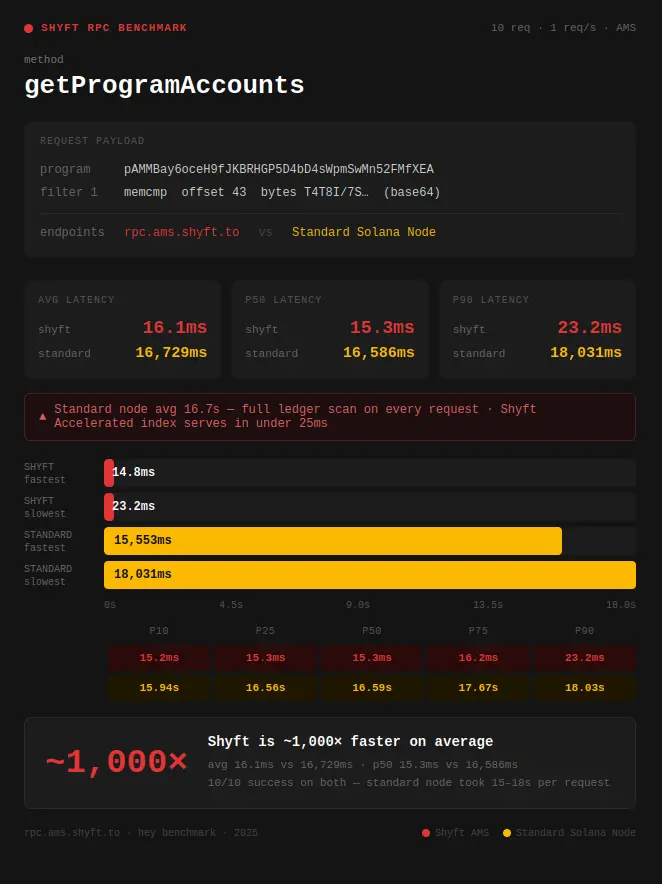The image size is (662, 884).
Task: Click the 16.59s P50 standard cell
Action: pyautogui.click(x=372, y=687)
